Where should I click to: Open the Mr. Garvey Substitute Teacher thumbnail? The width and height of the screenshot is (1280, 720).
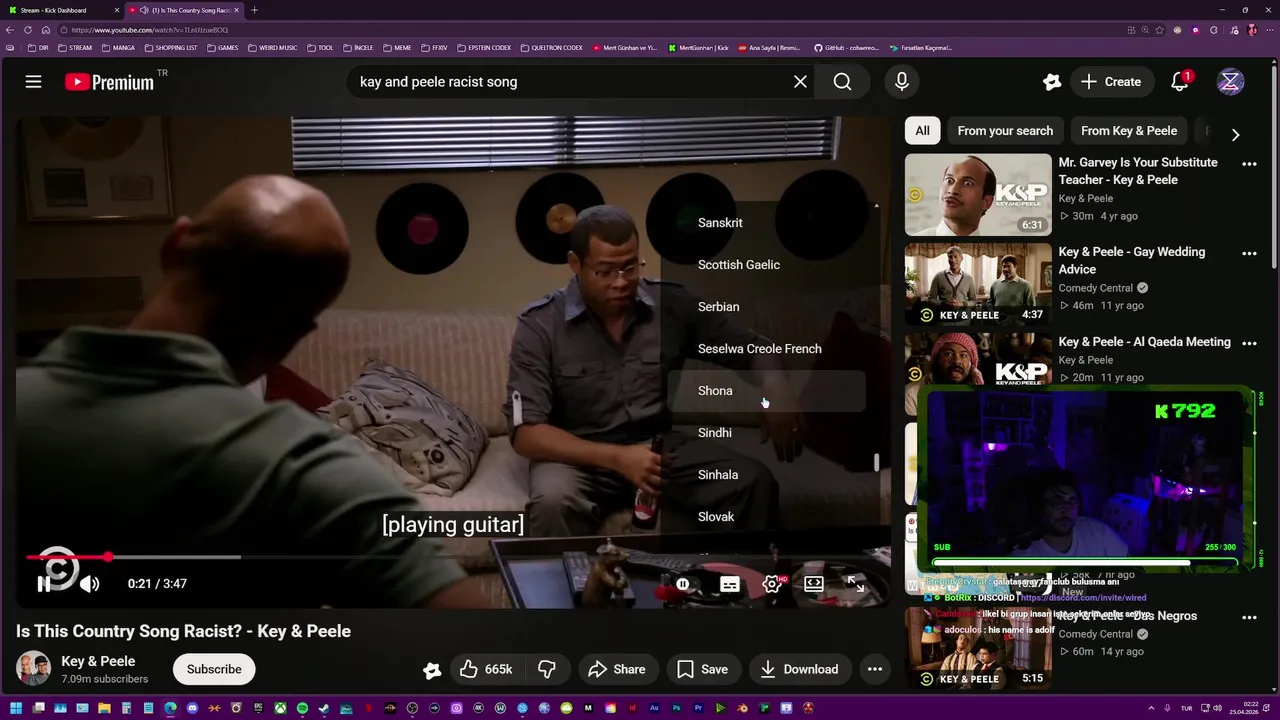click(978, 195)
